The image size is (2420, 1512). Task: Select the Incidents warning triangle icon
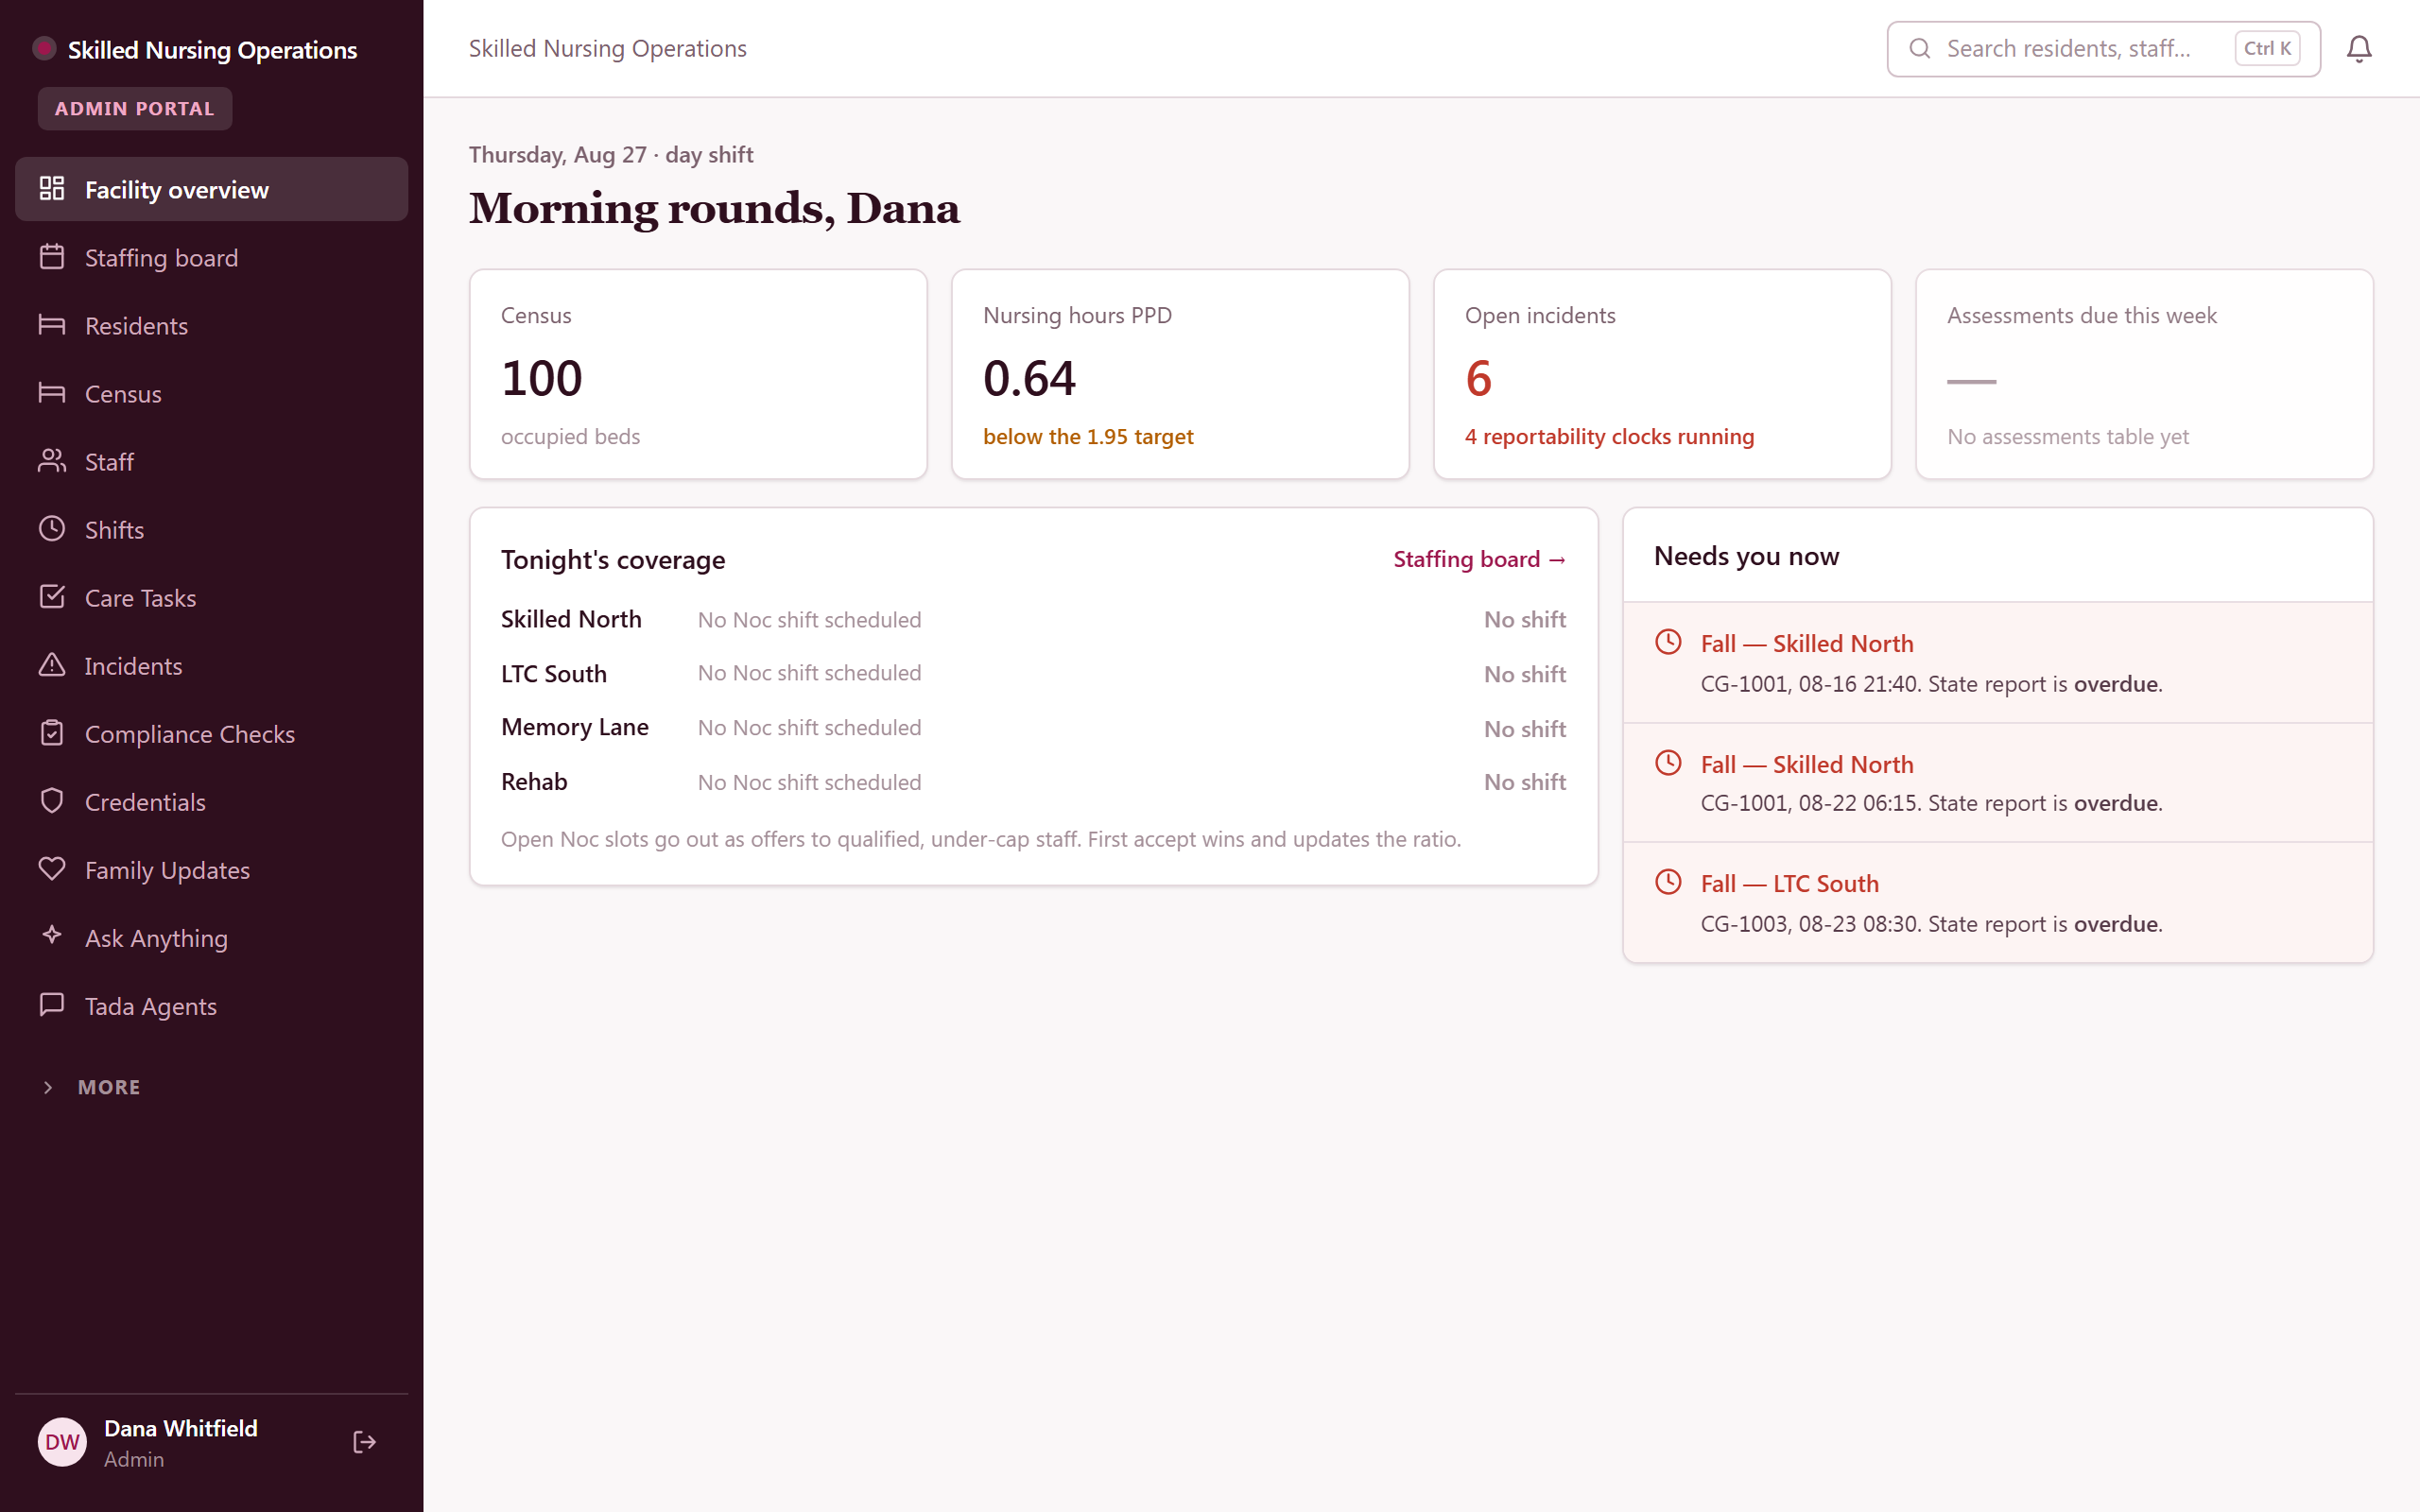point(52,665)
